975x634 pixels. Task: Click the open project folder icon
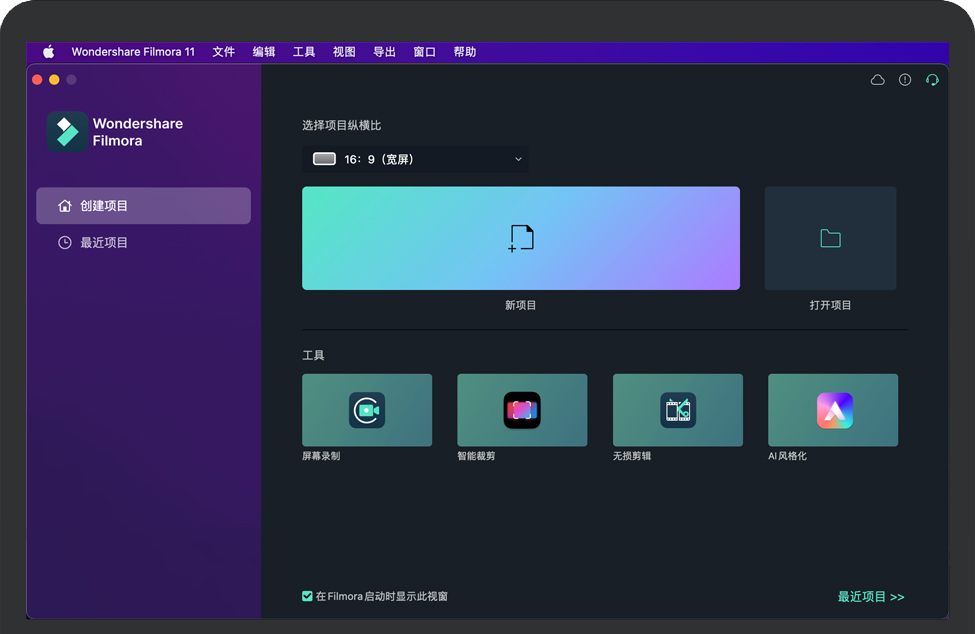point(831,238)
